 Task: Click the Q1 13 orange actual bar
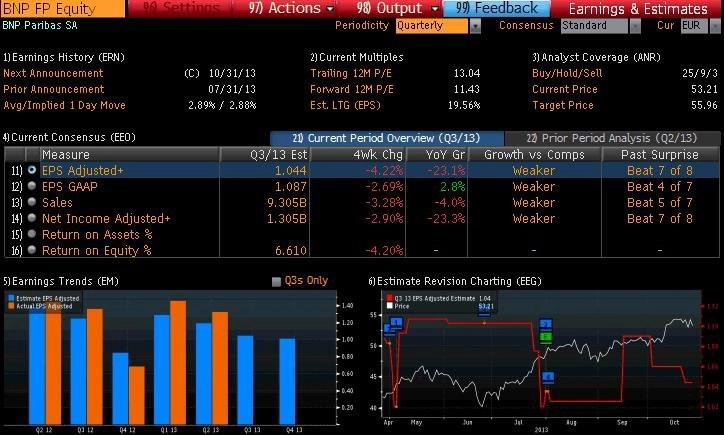click(178, 362)
